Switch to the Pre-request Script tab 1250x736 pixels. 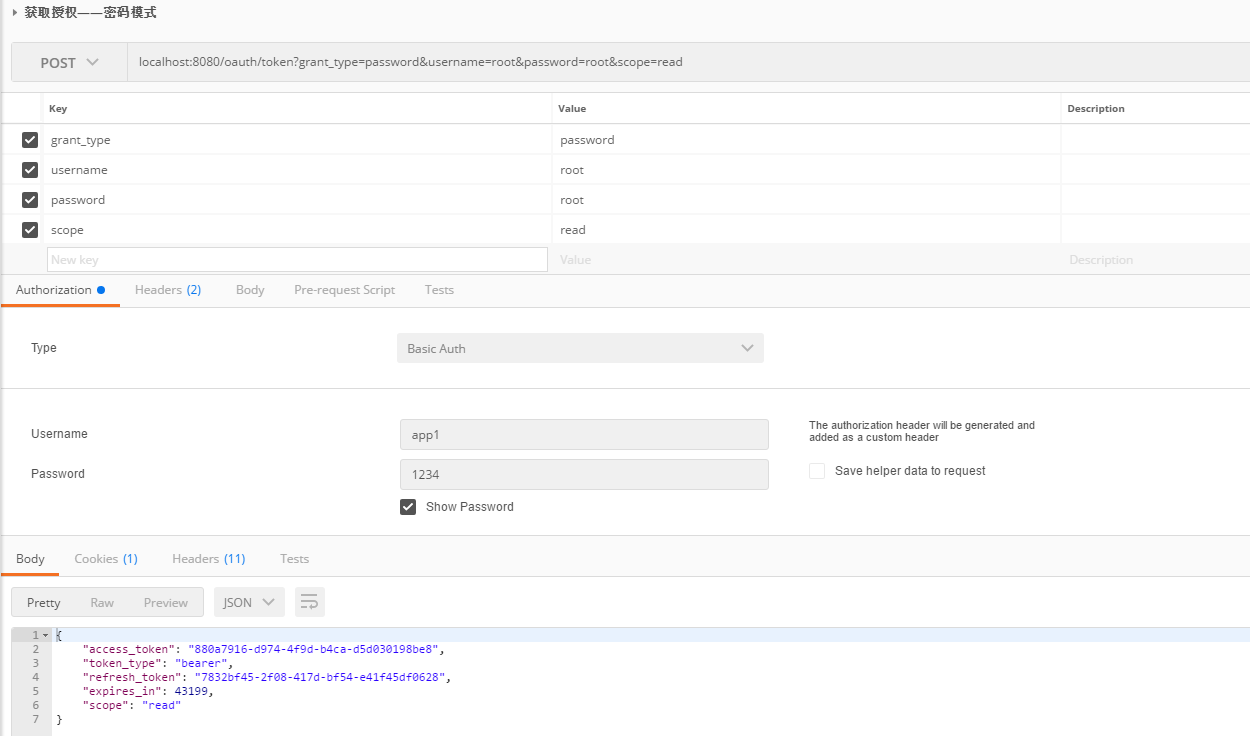coord(344,289)
